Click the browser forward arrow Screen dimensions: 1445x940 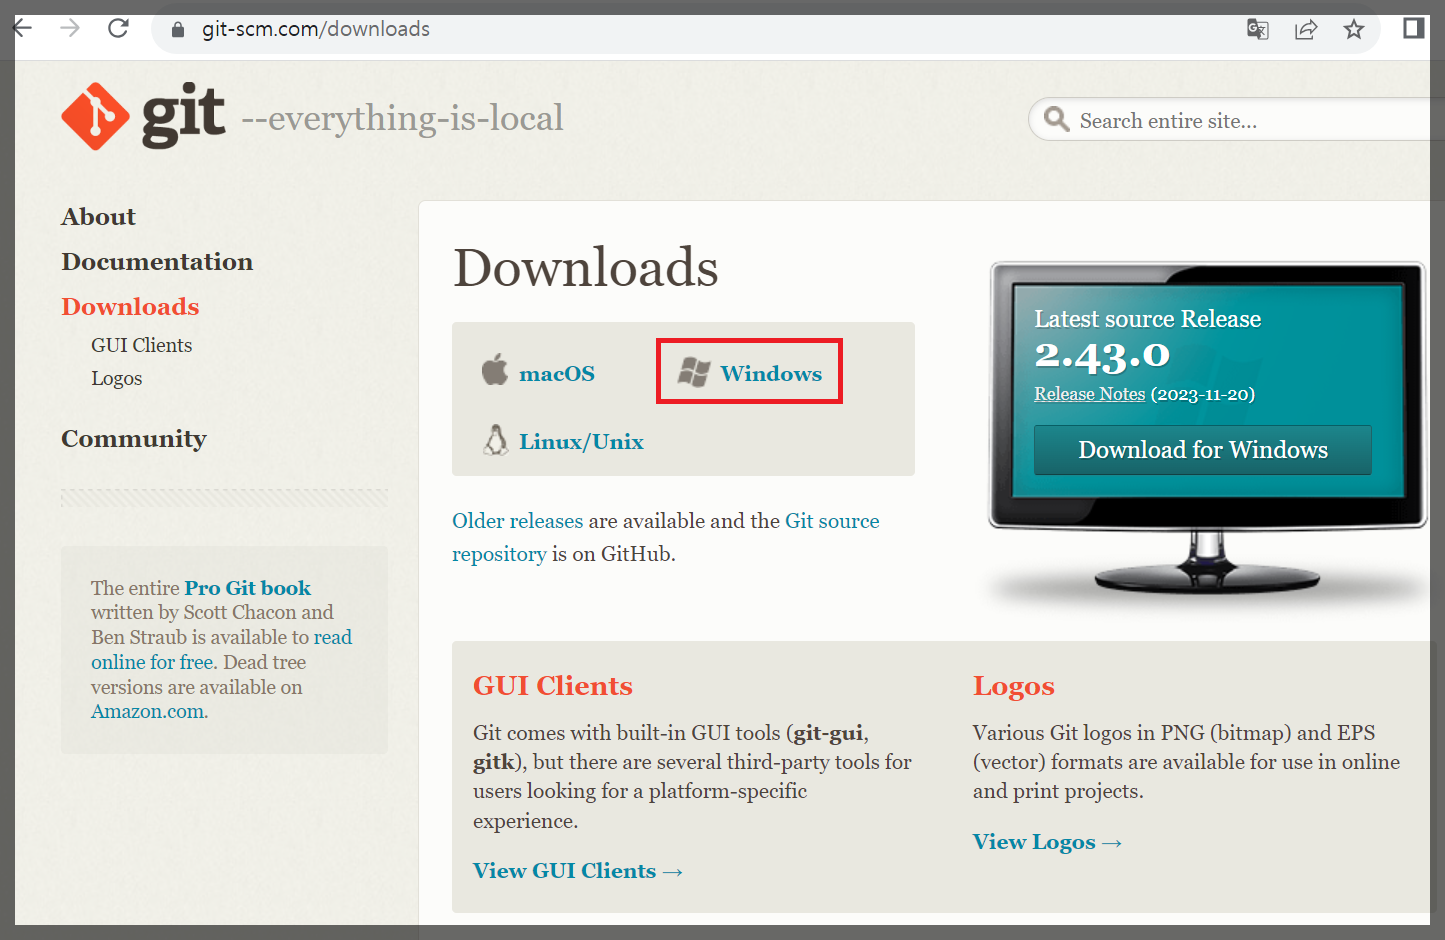tap(70, 28)
